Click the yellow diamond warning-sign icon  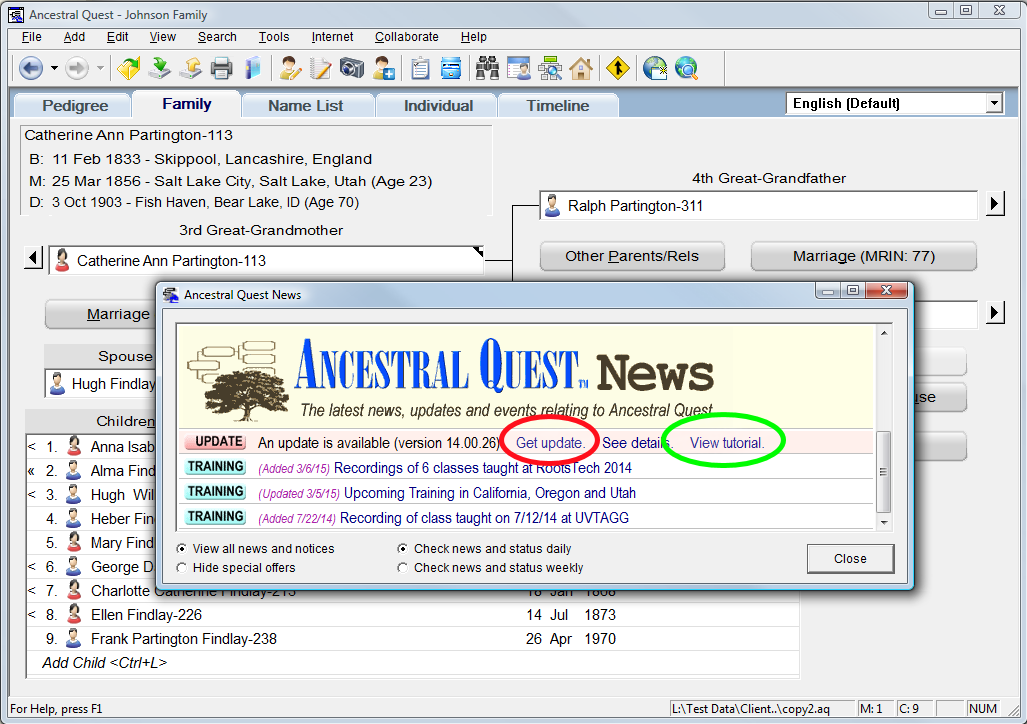618,69
